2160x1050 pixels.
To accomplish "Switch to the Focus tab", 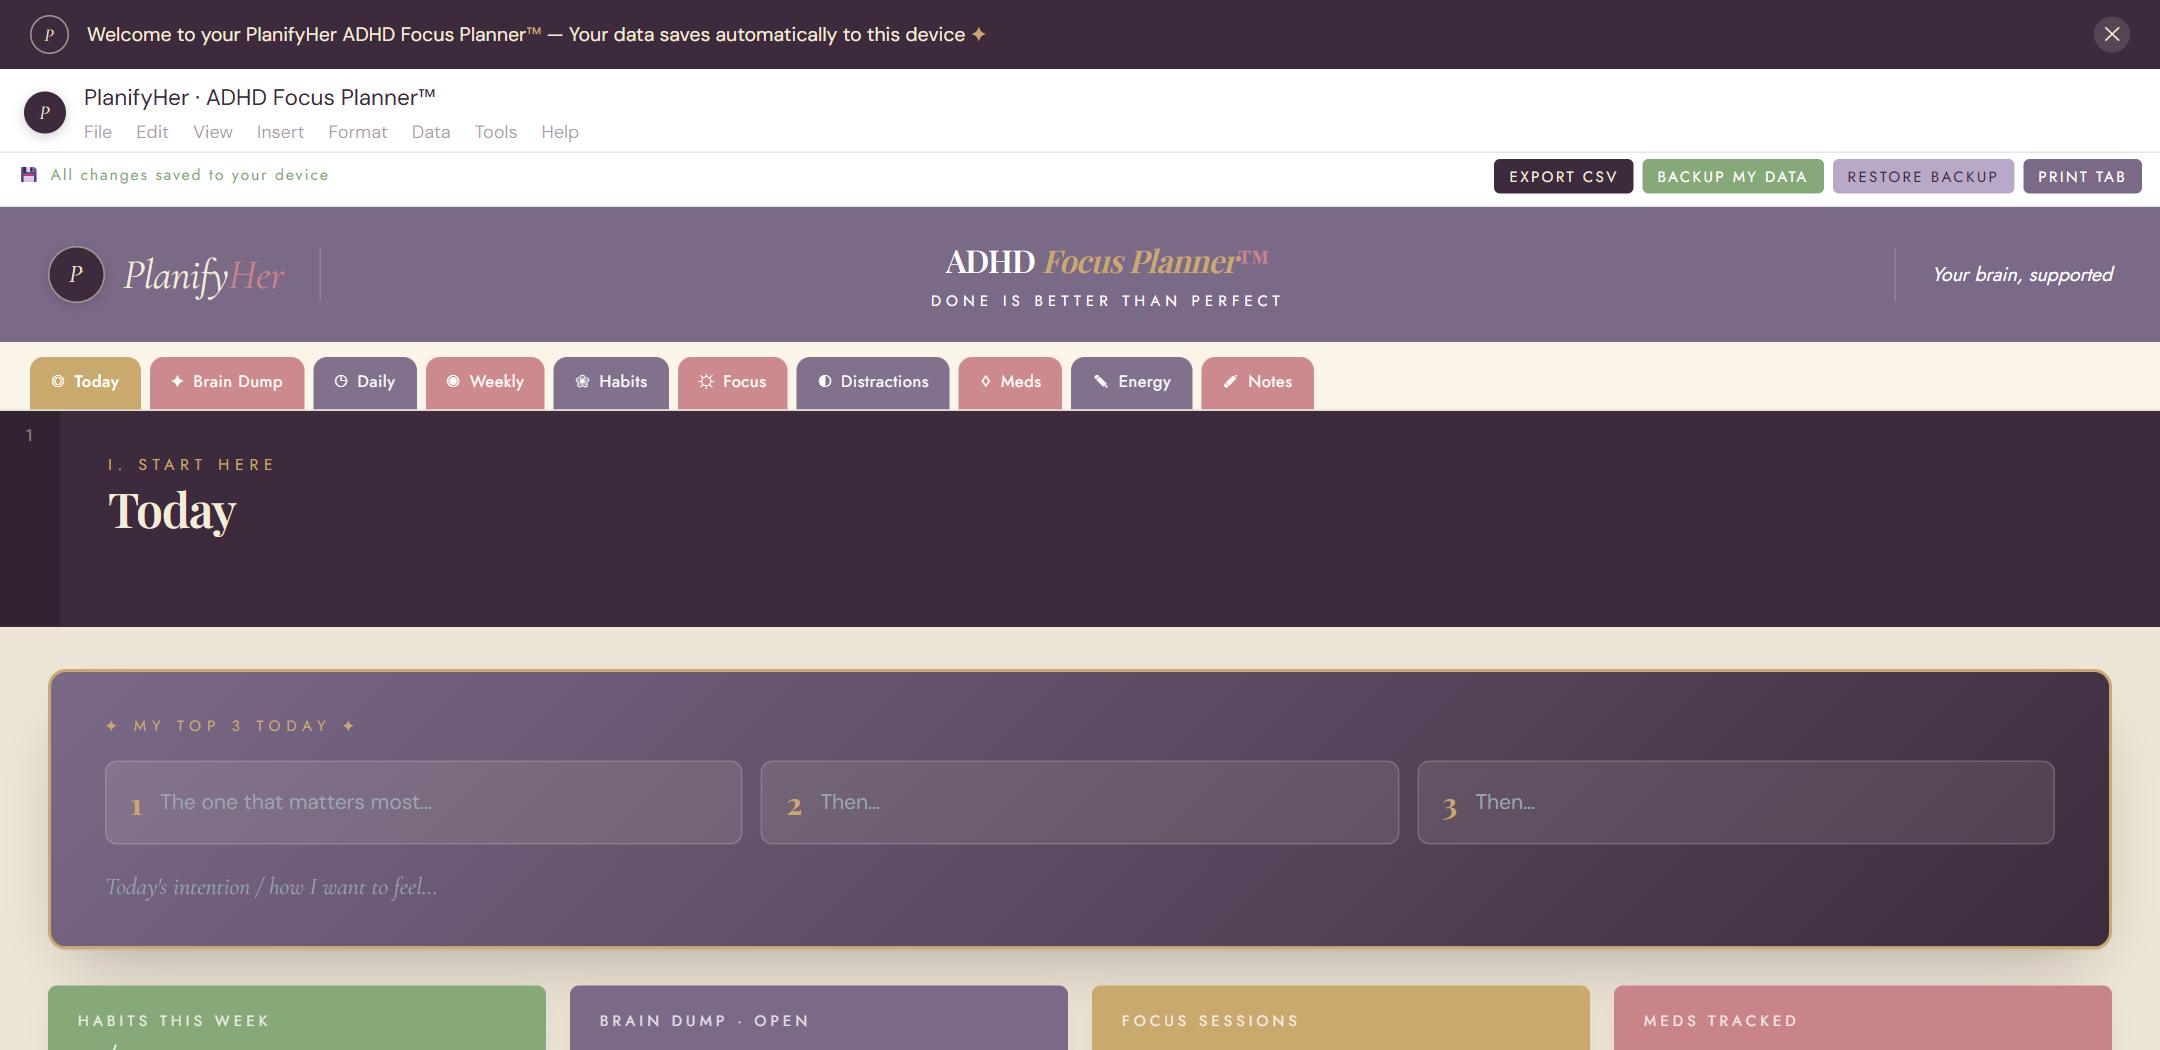I will pos(733,382).
